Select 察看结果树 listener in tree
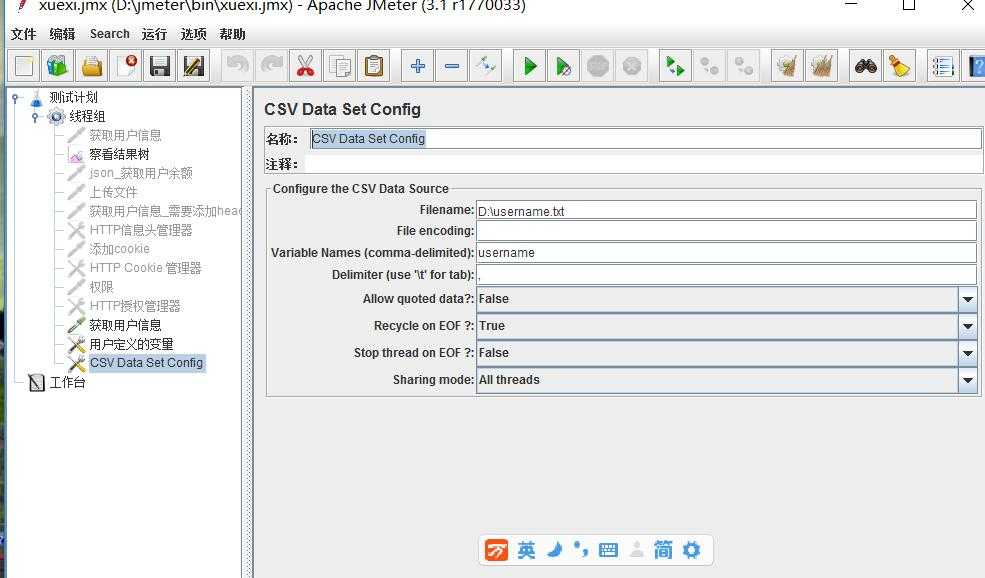 (x=119, y=155)
